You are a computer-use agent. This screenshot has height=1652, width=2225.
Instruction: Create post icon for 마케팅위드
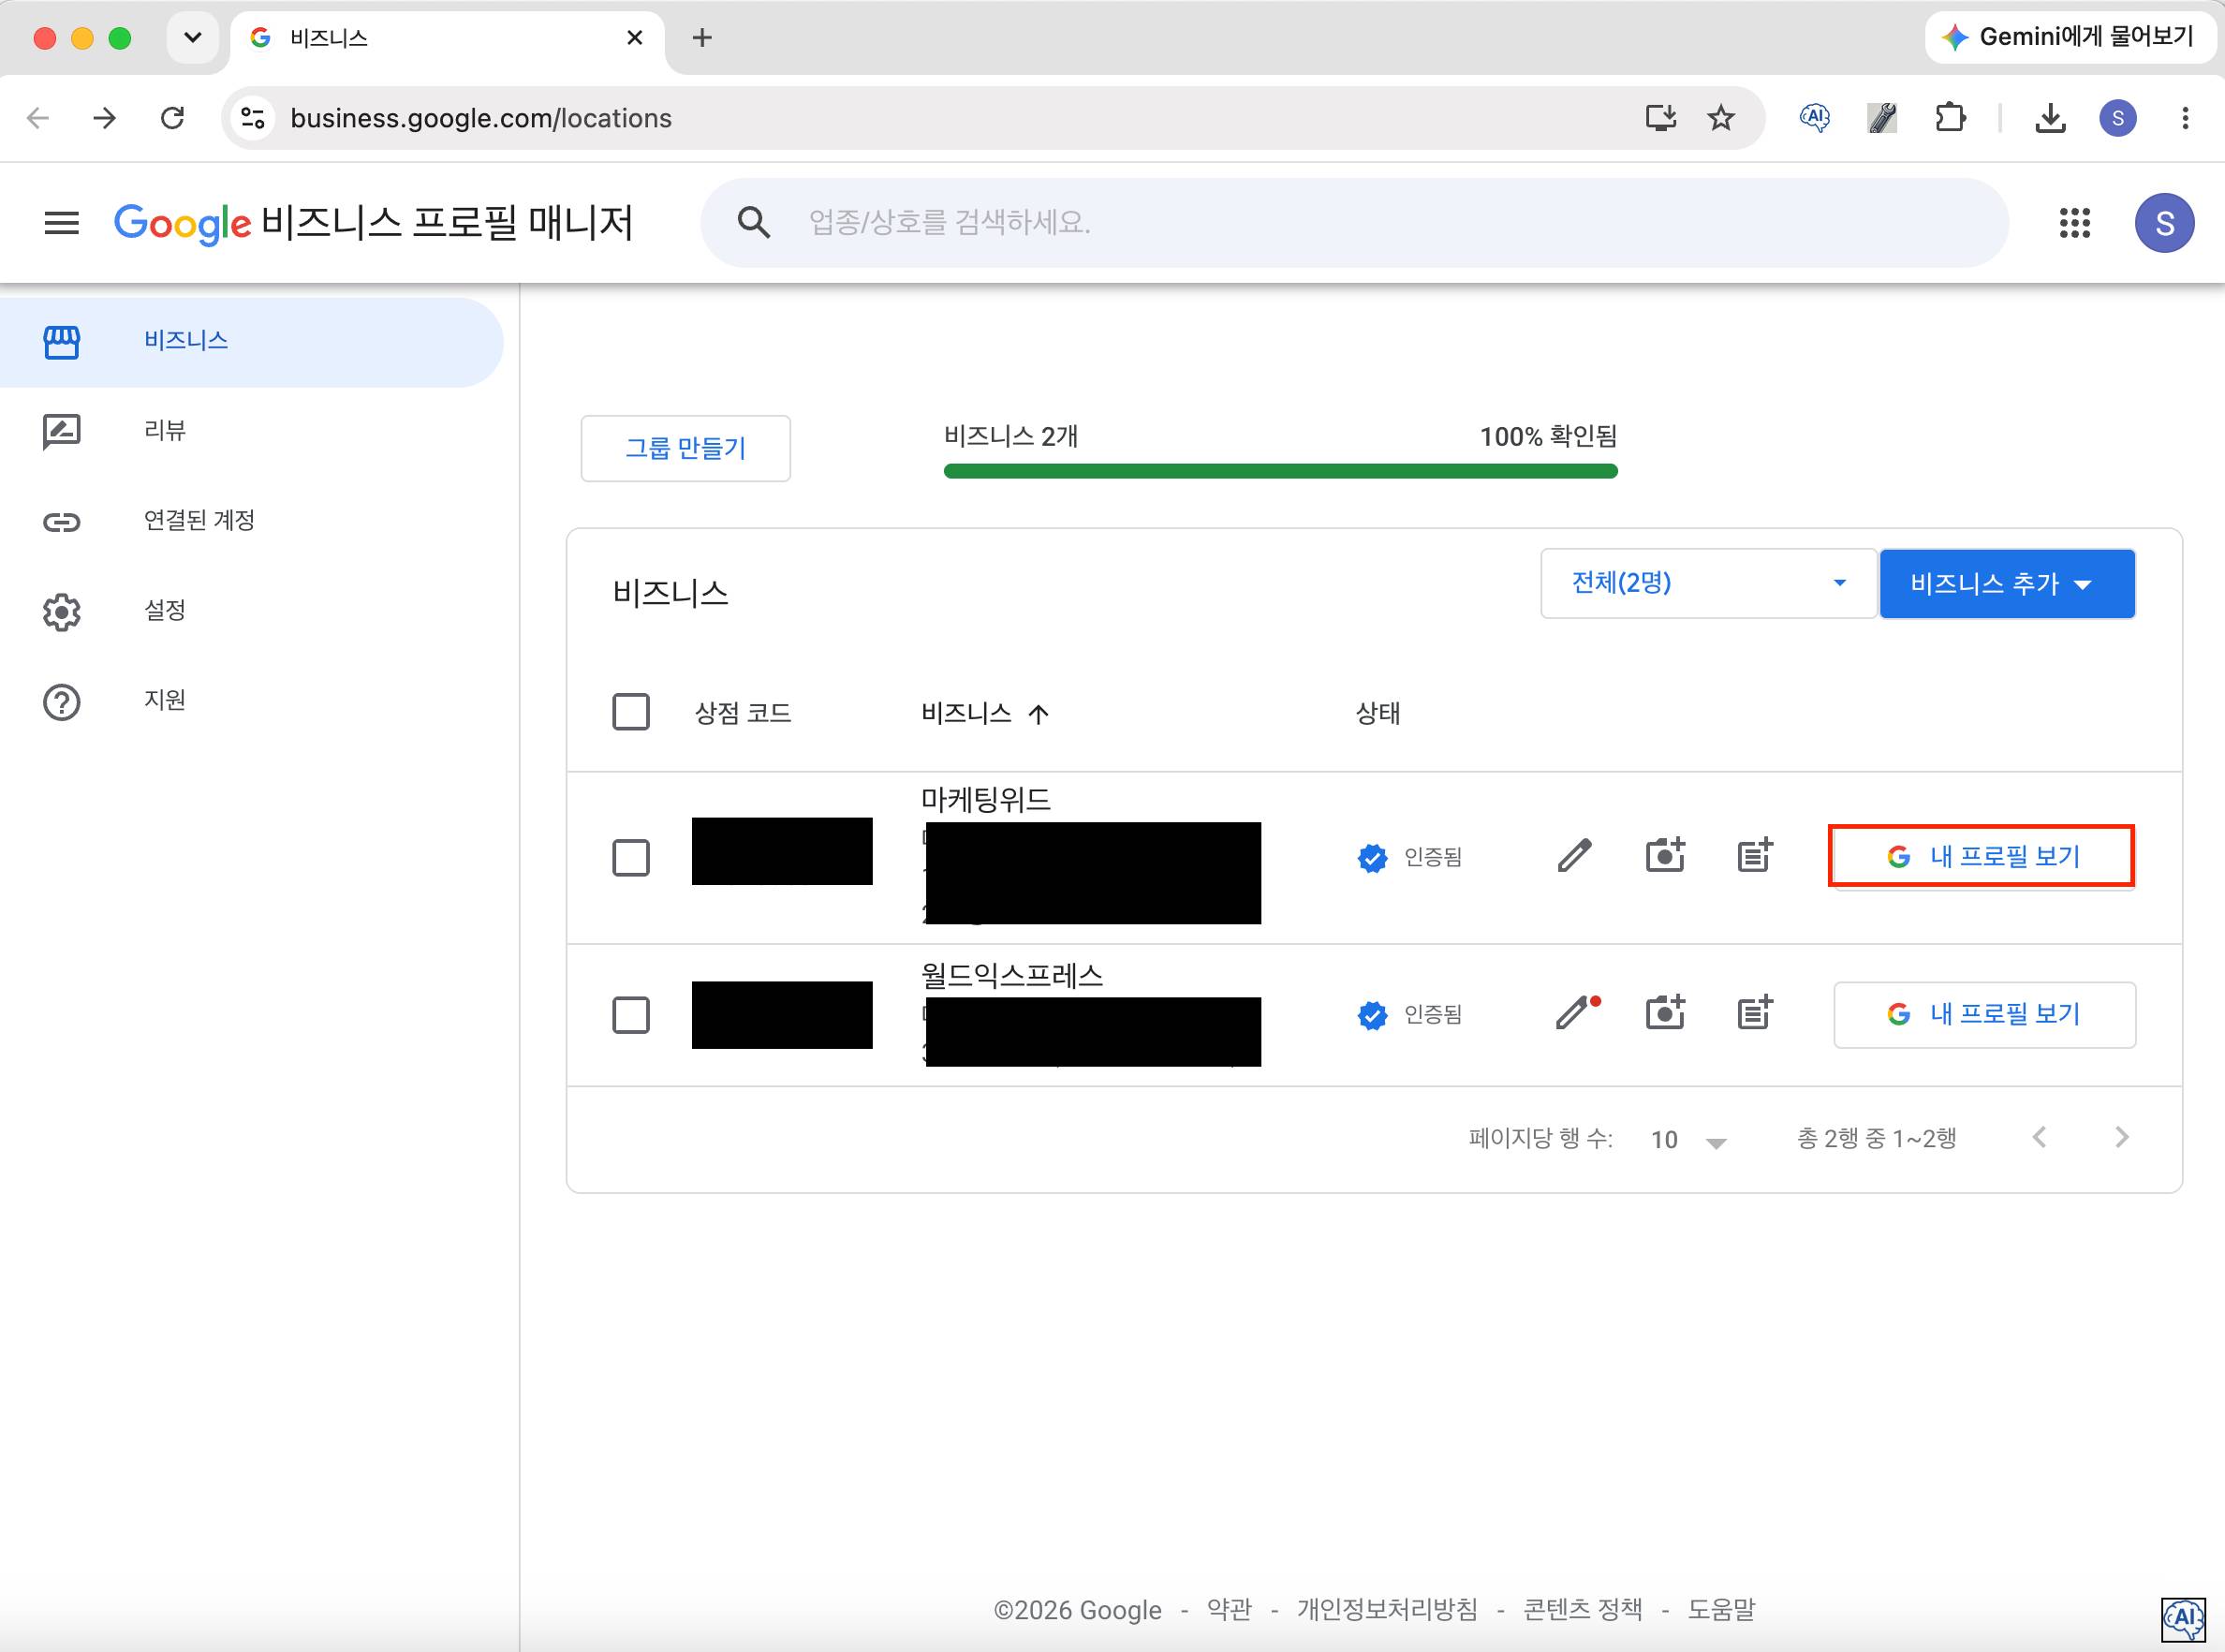(1755, 856)
